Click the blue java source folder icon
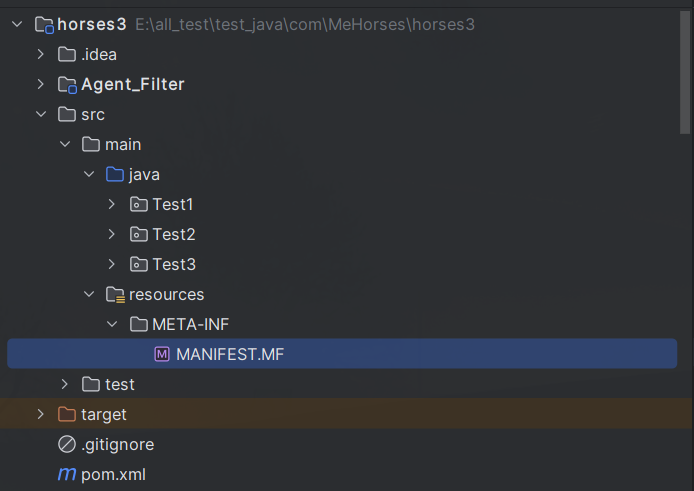Screen dimensions: 694x491 pyautogui.click(x=115, y=174)
